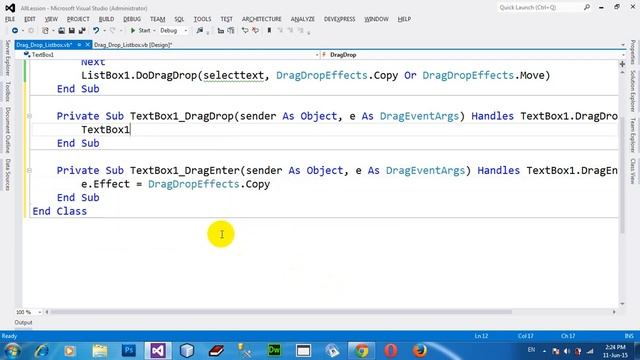Toggle pin on Drag_Drop_Listbox.vb tab
640x360 pixels.
coord(80,45)
